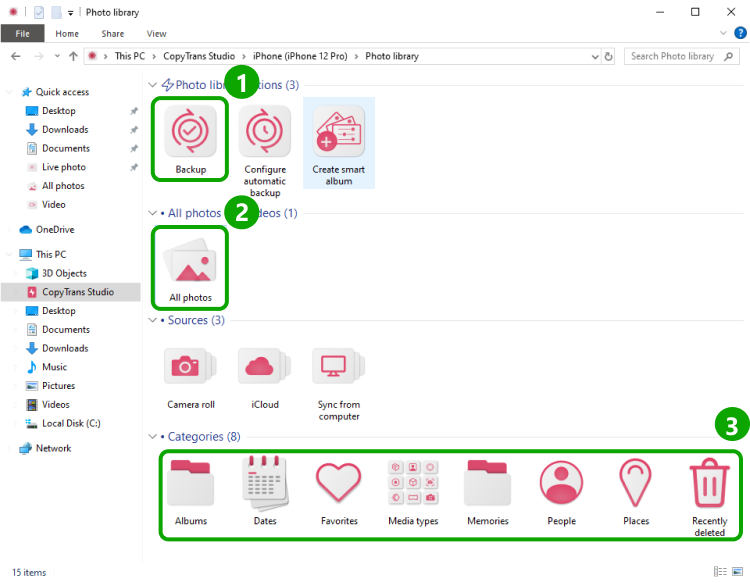This screenshot has width=750, height=583.
Task: Click CopyTrans Studio in the breadcrumb
Action: 199,56
